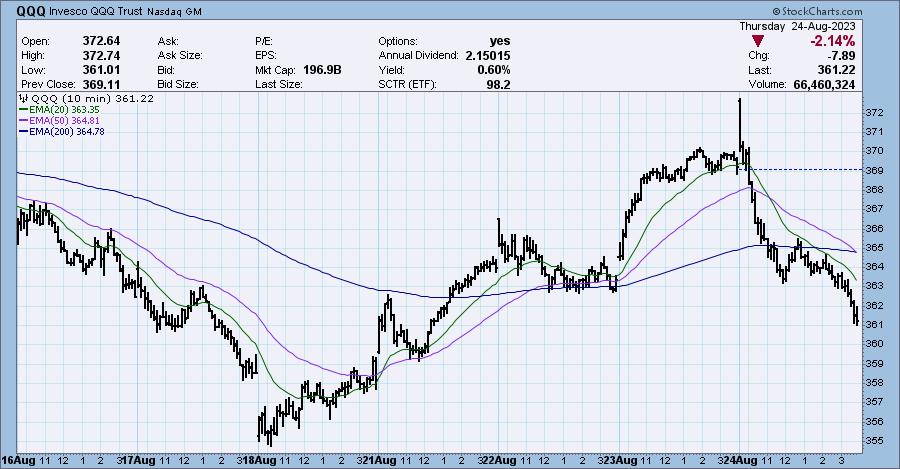Click the EMA(200) 364.78 legend label
Viewport: 900px width, 469px height.
tap(67, 131)
